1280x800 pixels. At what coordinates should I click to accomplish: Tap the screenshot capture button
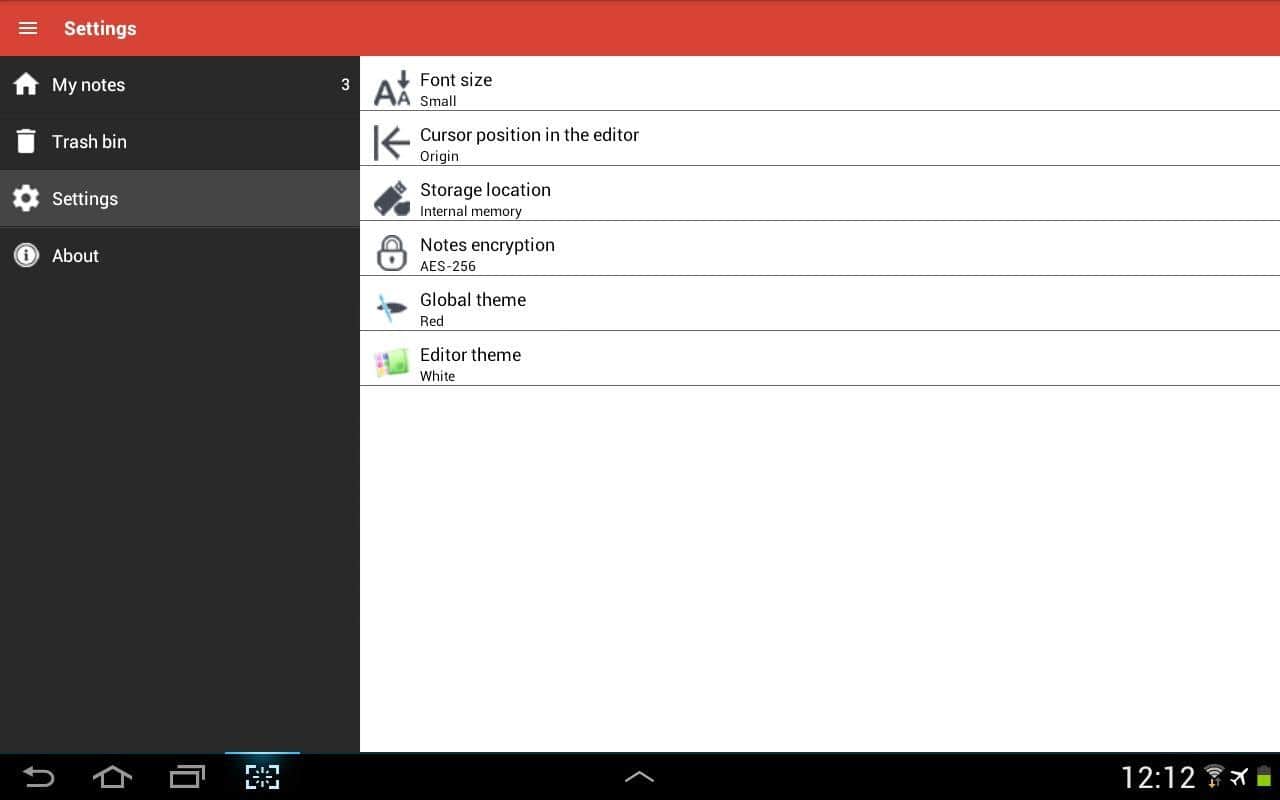pos(262,777)
